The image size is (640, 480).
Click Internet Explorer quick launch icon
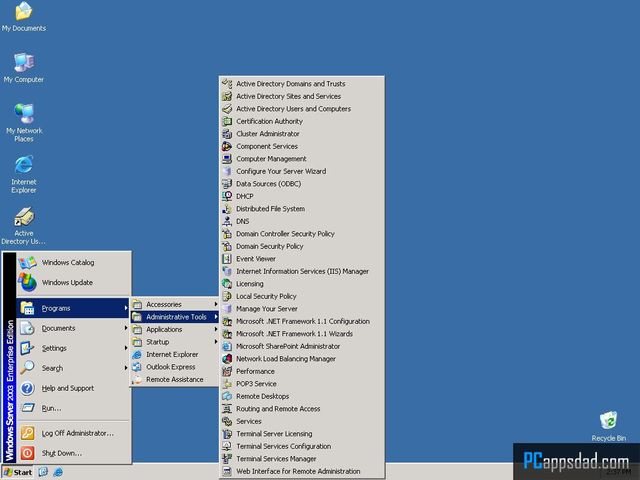click(58, 472)
